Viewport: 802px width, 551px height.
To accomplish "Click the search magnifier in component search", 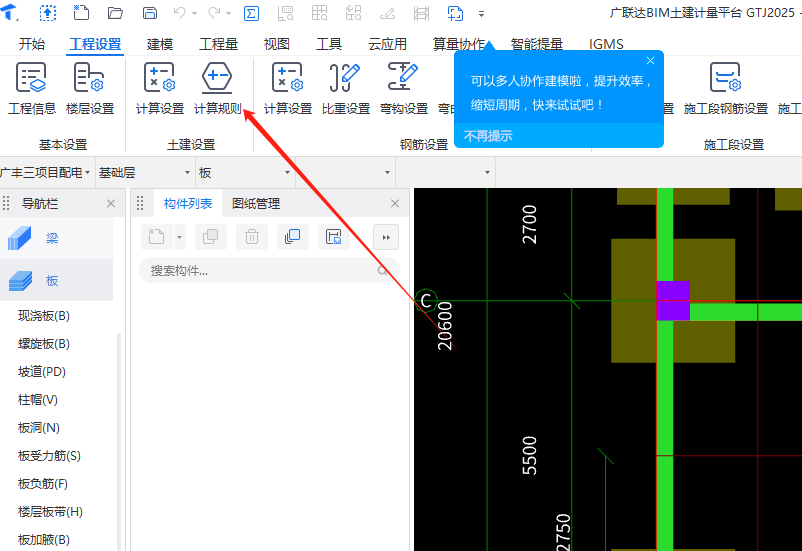I will tap(383, 271).
